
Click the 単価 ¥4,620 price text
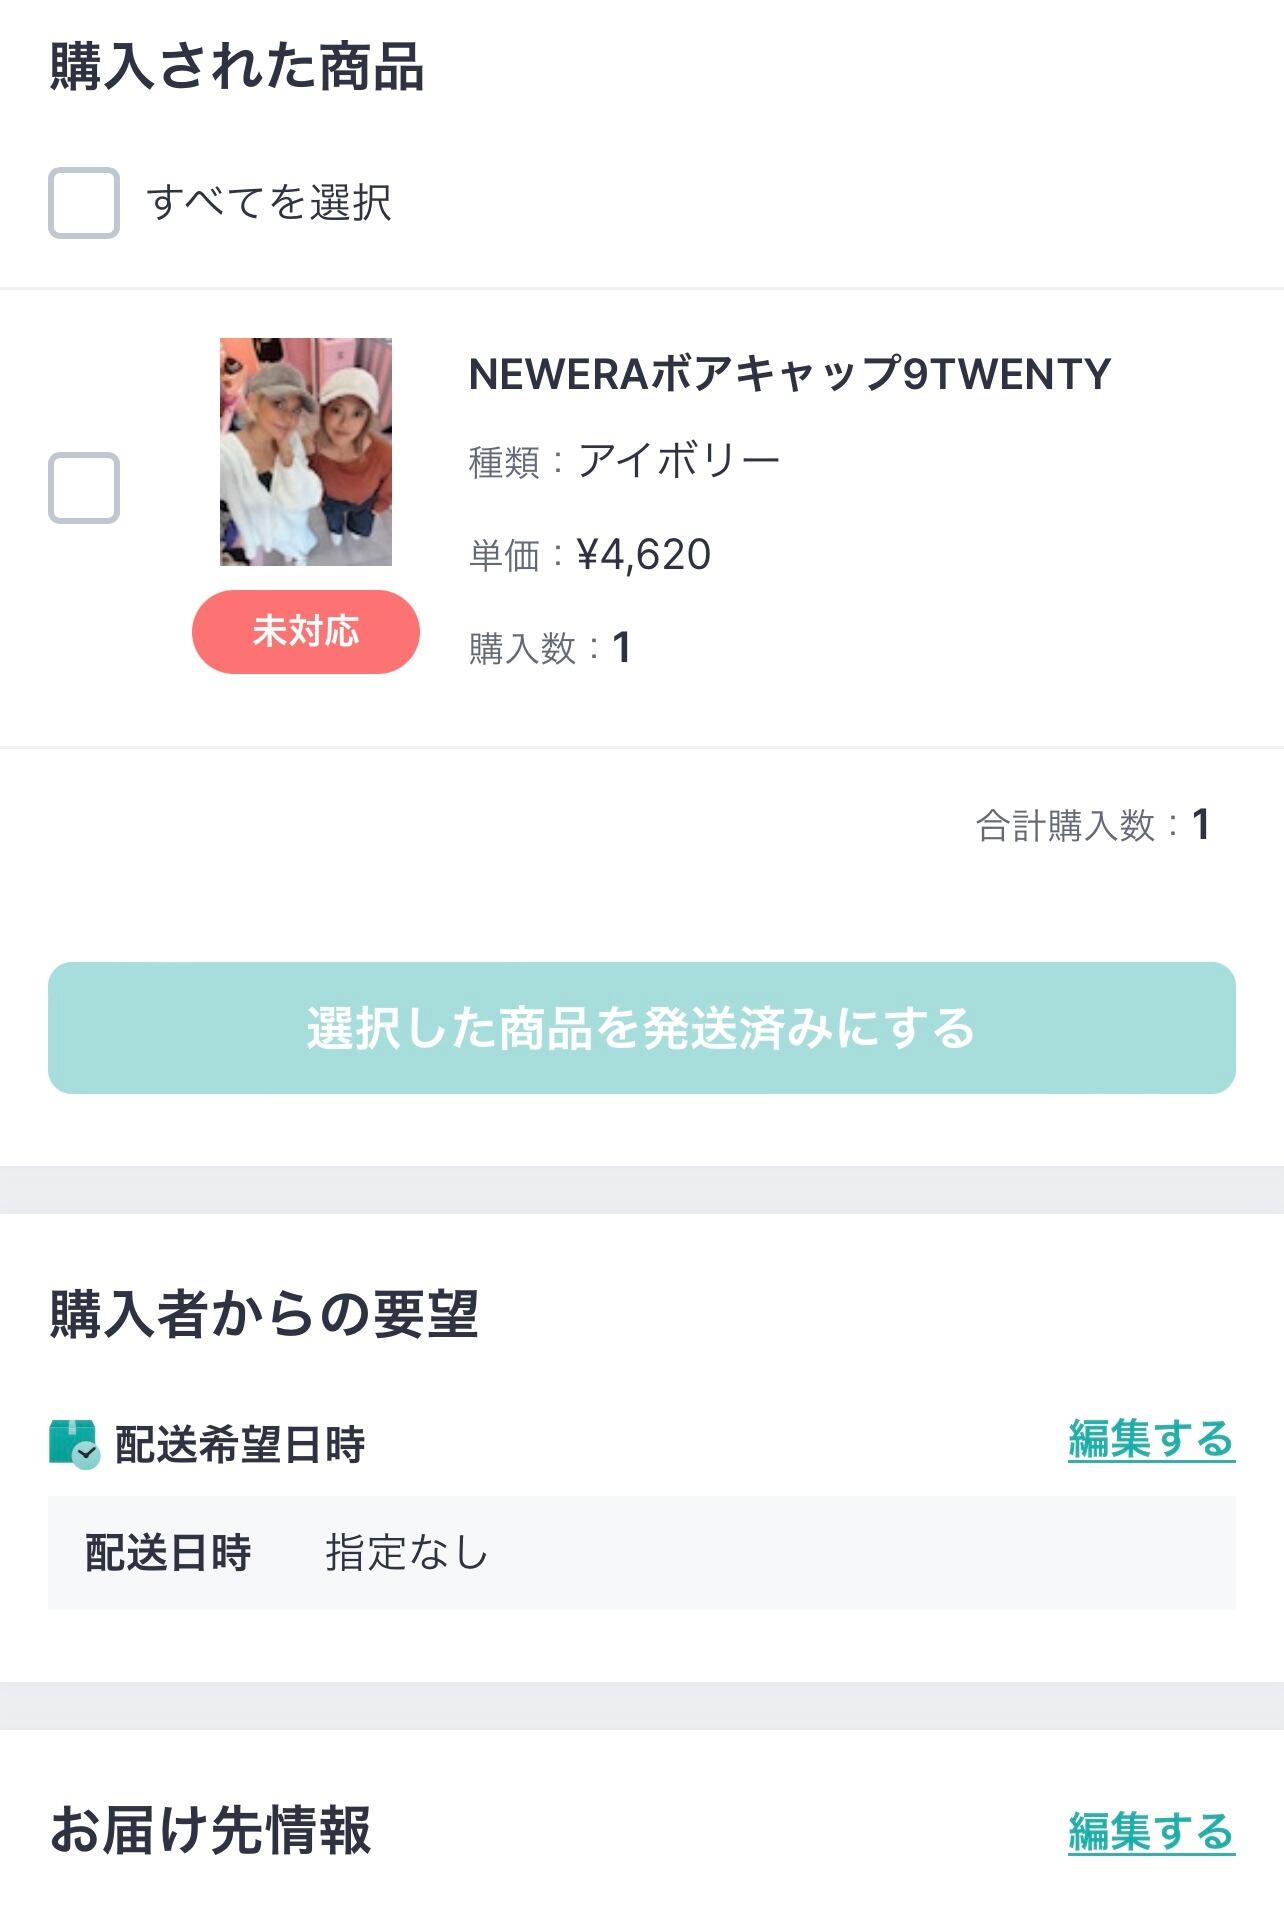[590, 555]
